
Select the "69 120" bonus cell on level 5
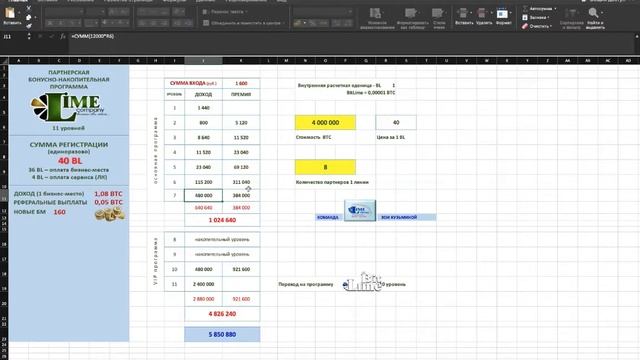[x=241, y=167]
